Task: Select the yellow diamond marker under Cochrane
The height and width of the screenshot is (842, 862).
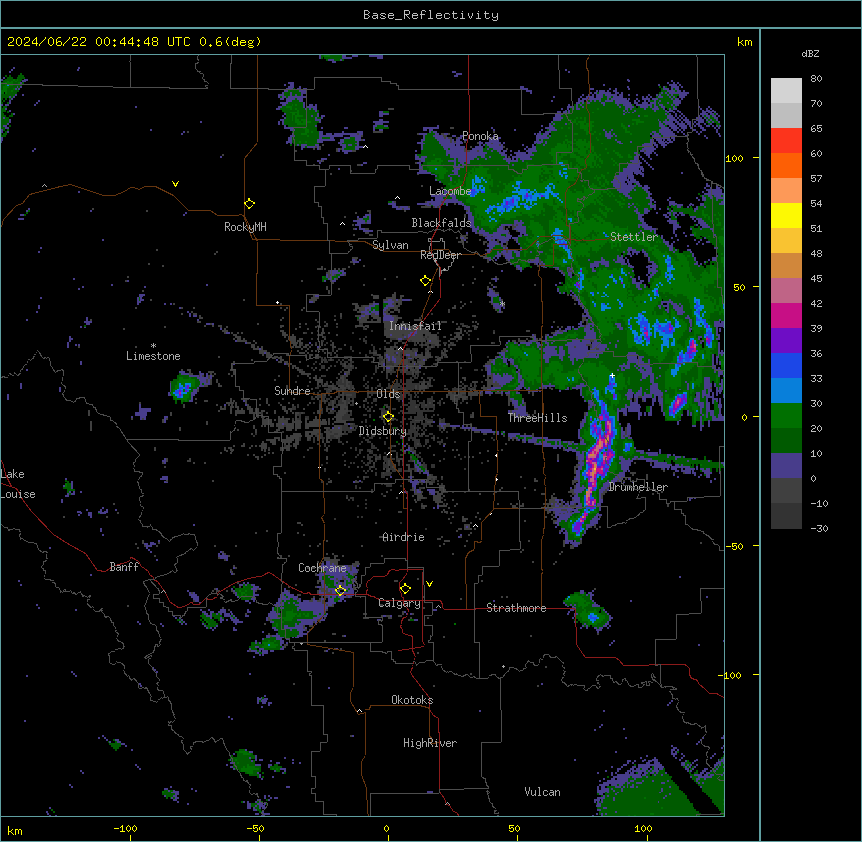Action: coord(340,590)
